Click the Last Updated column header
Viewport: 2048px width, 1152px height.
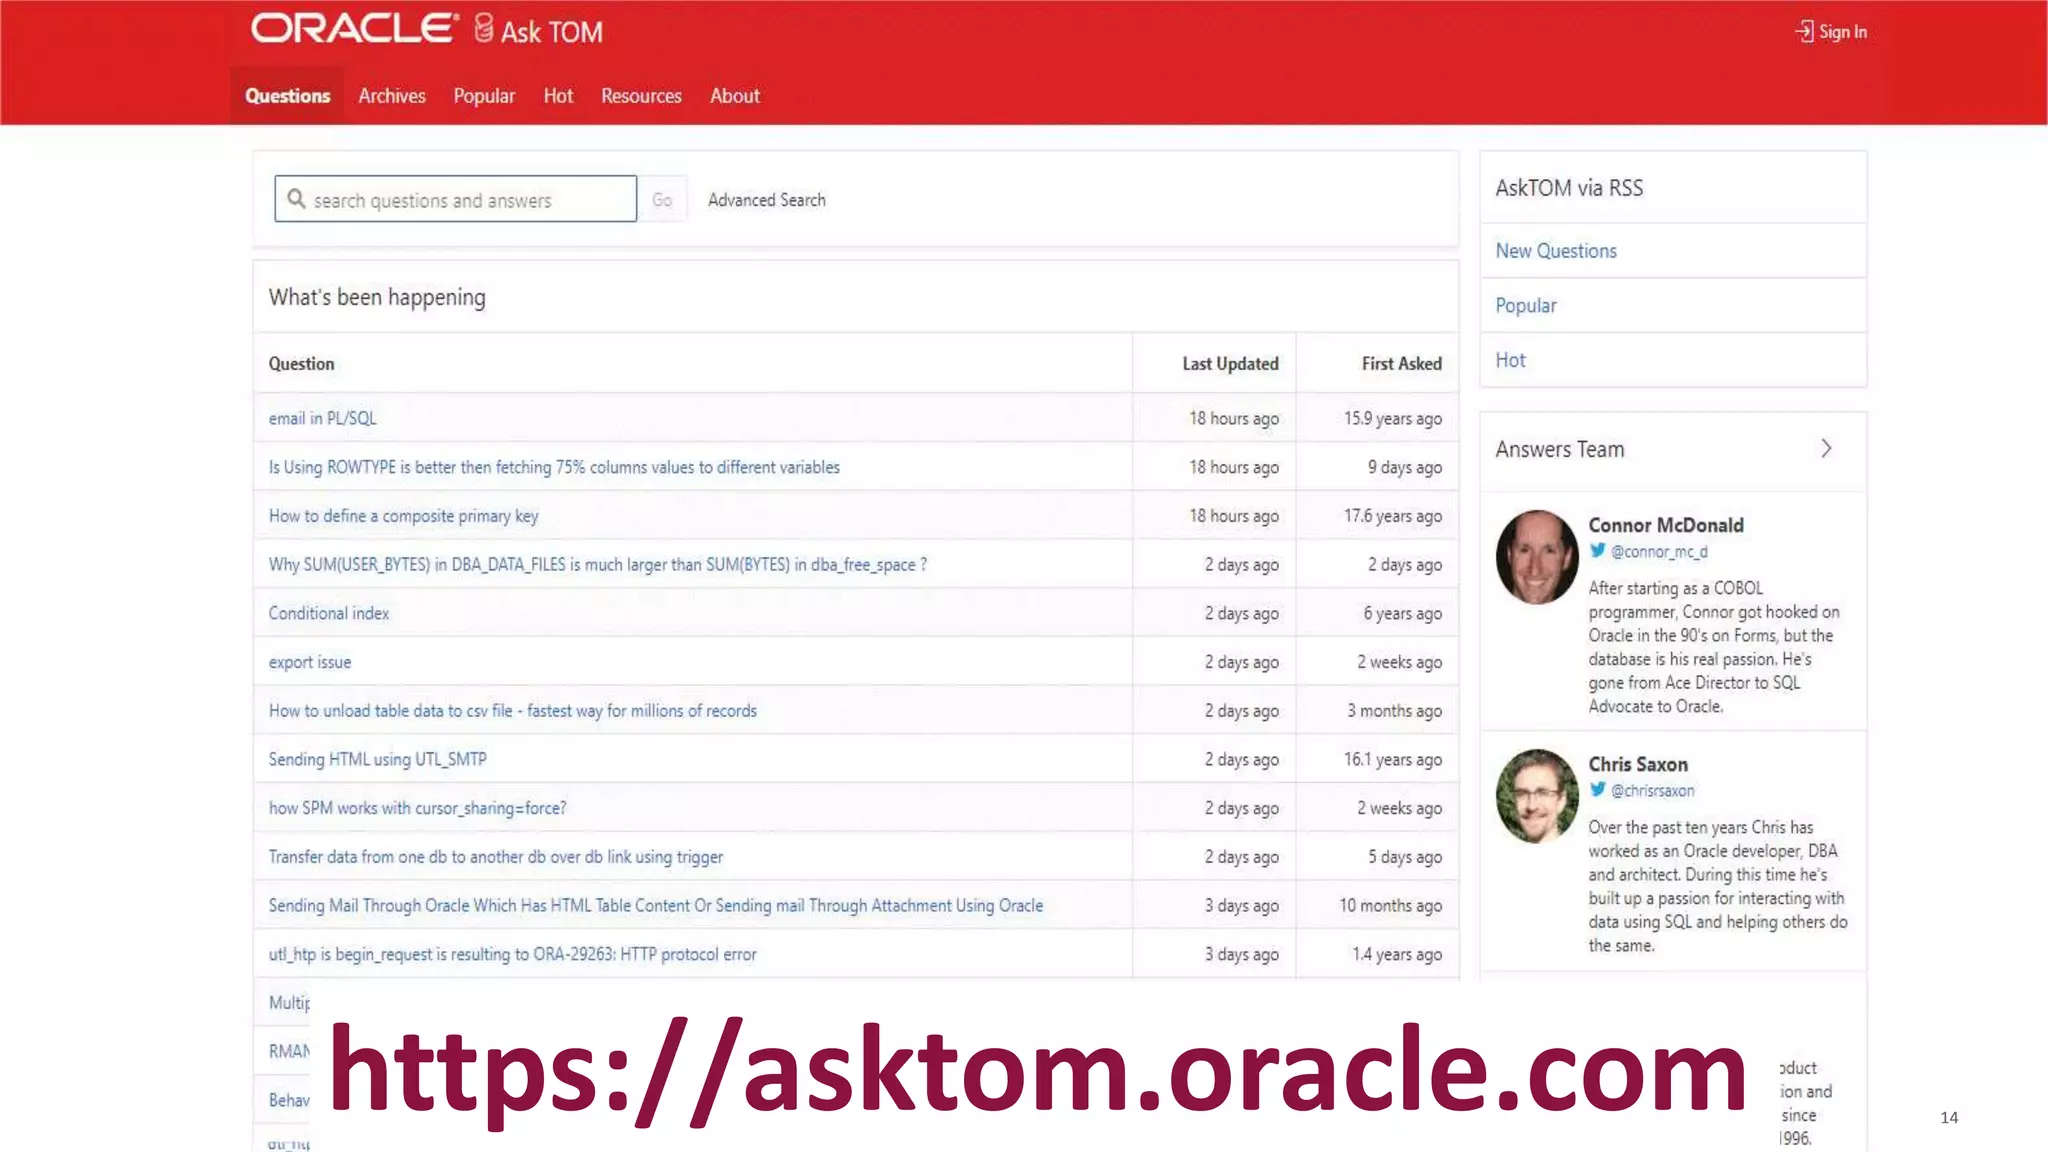click(1230, 364)
